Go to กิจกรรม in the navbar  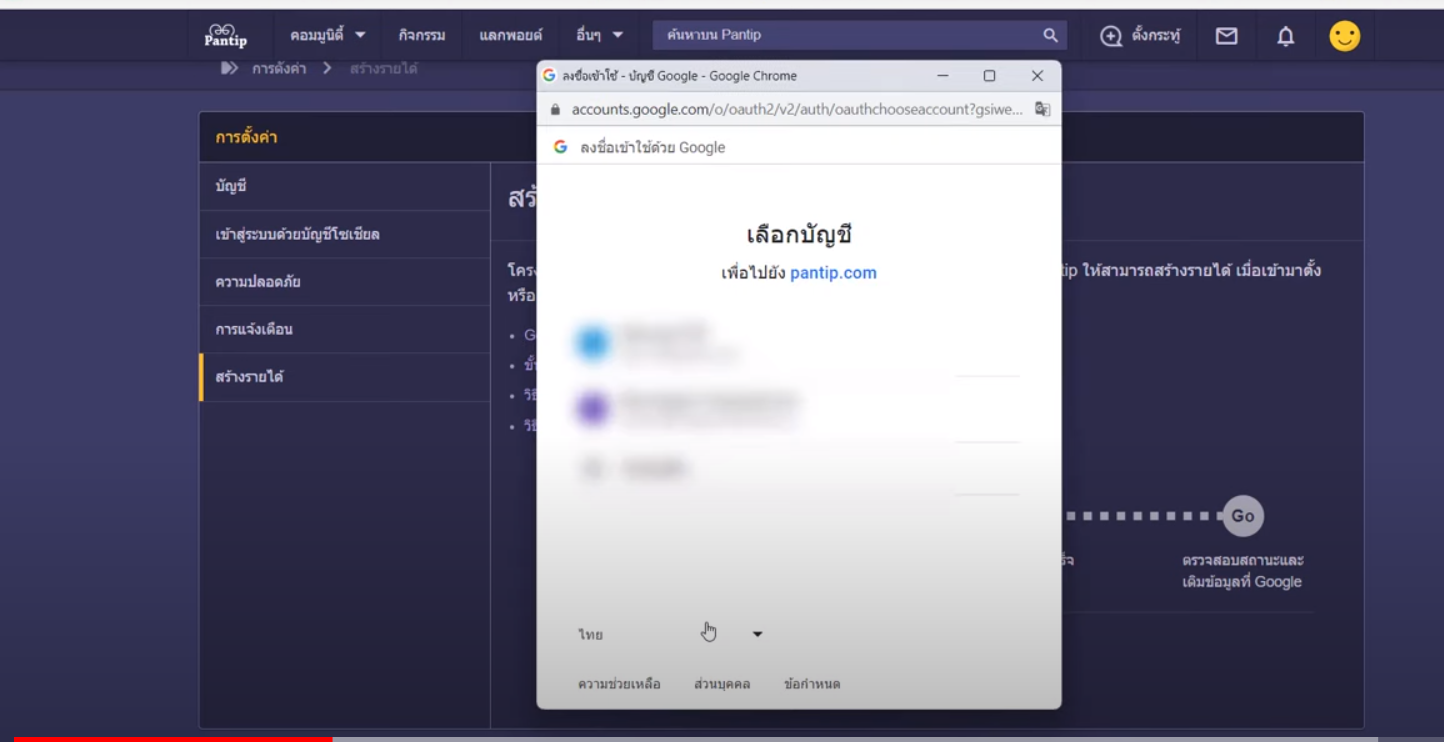pyautogui.click(x=422, y=35)
